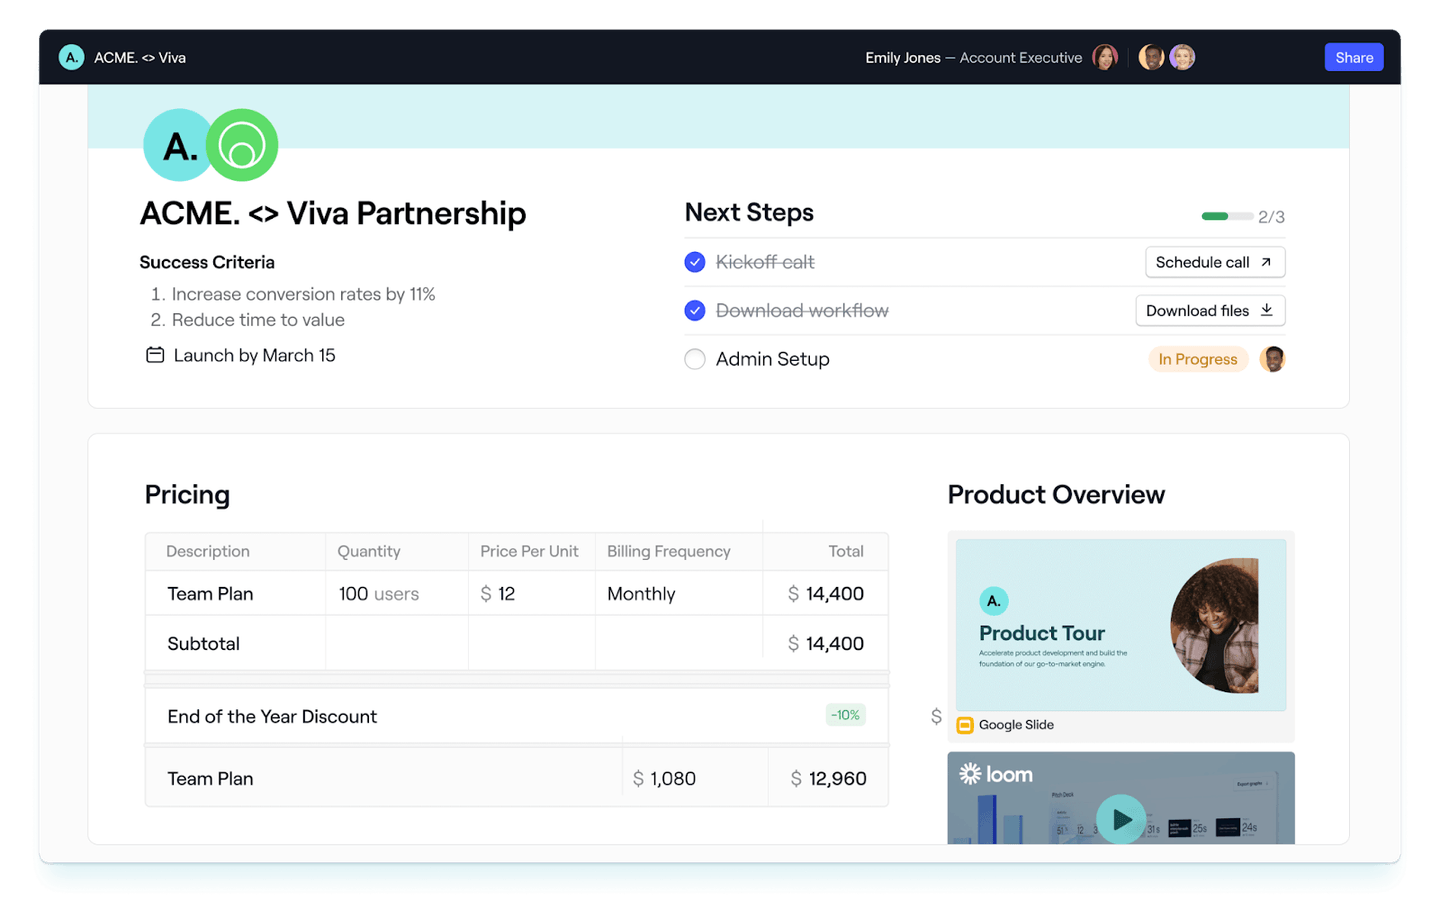Click Team Plan label in first pricing row
Image resolution: width=1440 pixels, height=902 pixels.
(x=210, y=593)
